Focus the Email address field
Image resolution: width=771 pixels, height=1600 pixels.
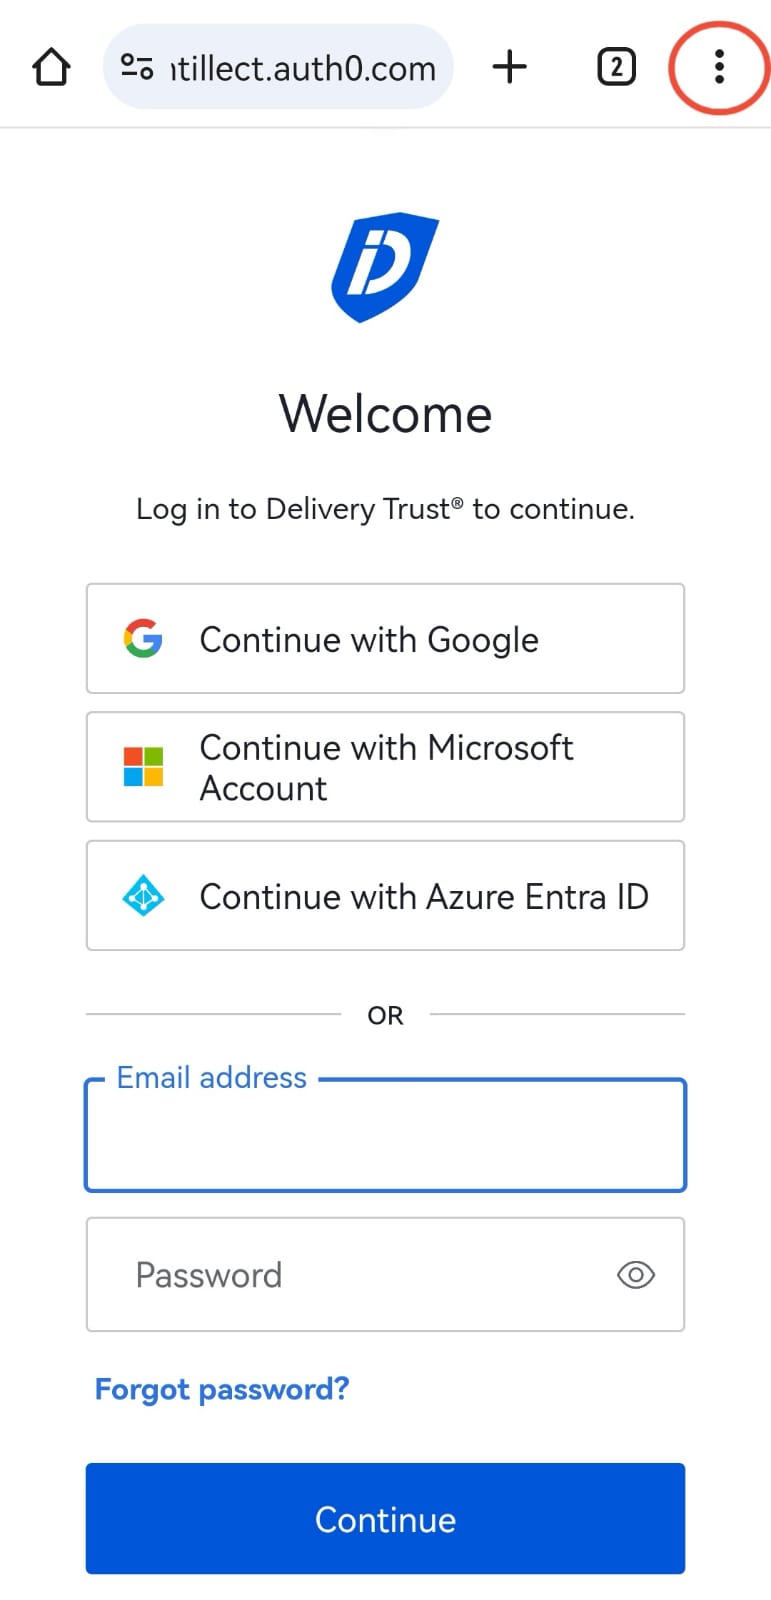pos(385,1135)
